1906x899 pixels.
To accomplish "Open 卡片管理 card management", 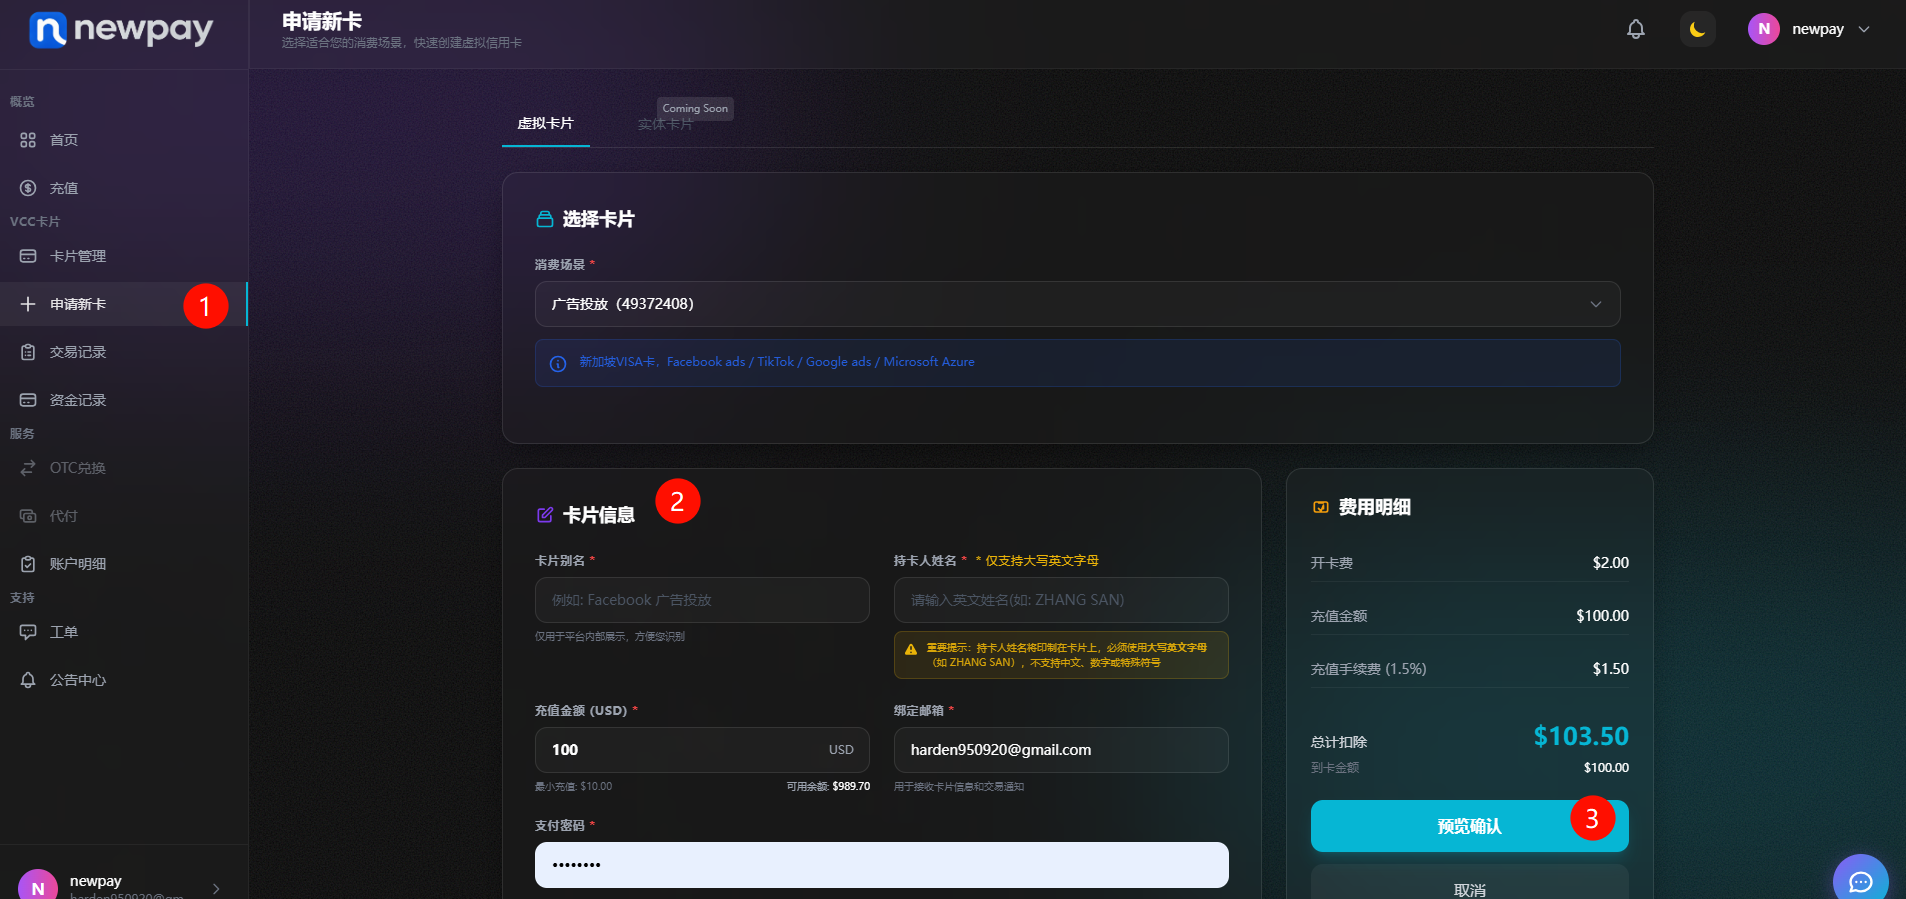I will click(78, 256).
